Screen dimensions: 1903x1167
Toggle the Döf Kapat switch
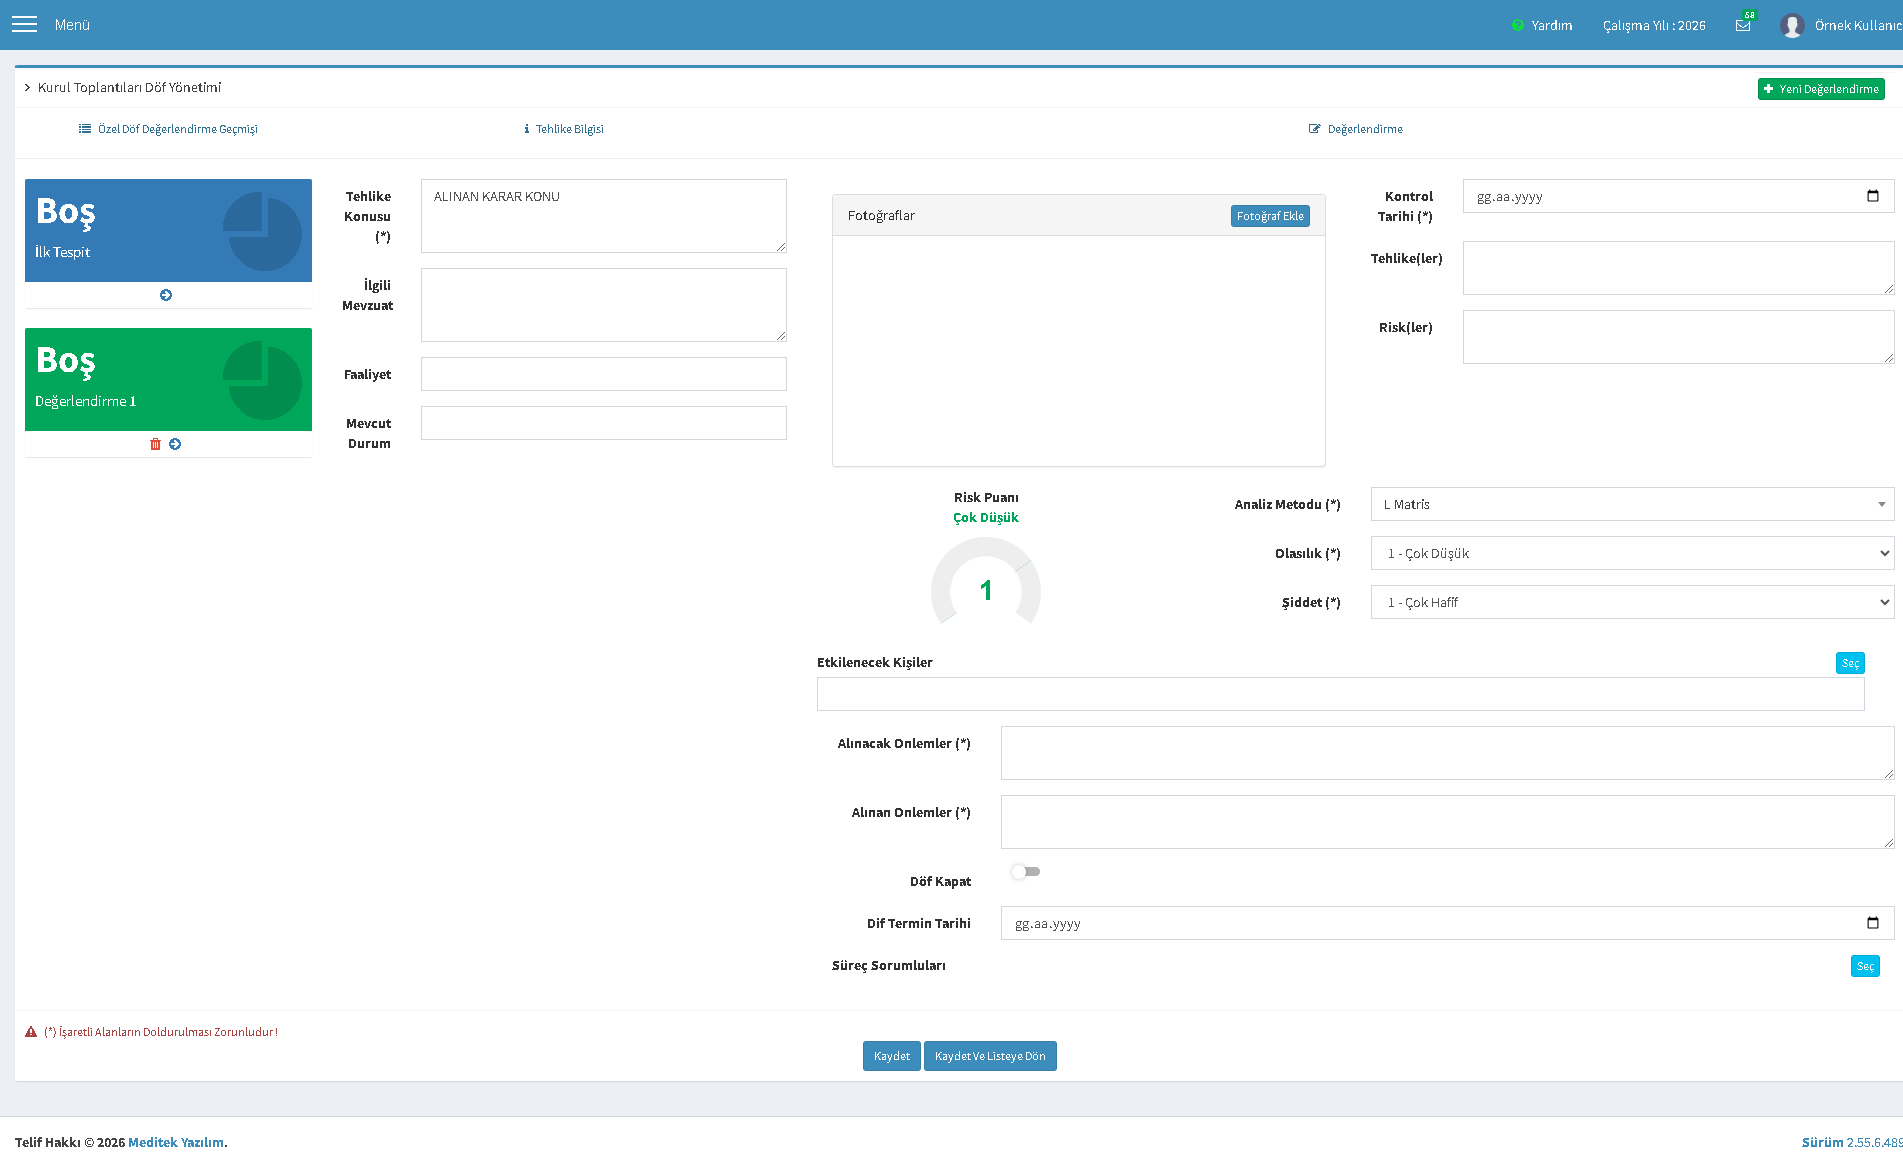1025,872
